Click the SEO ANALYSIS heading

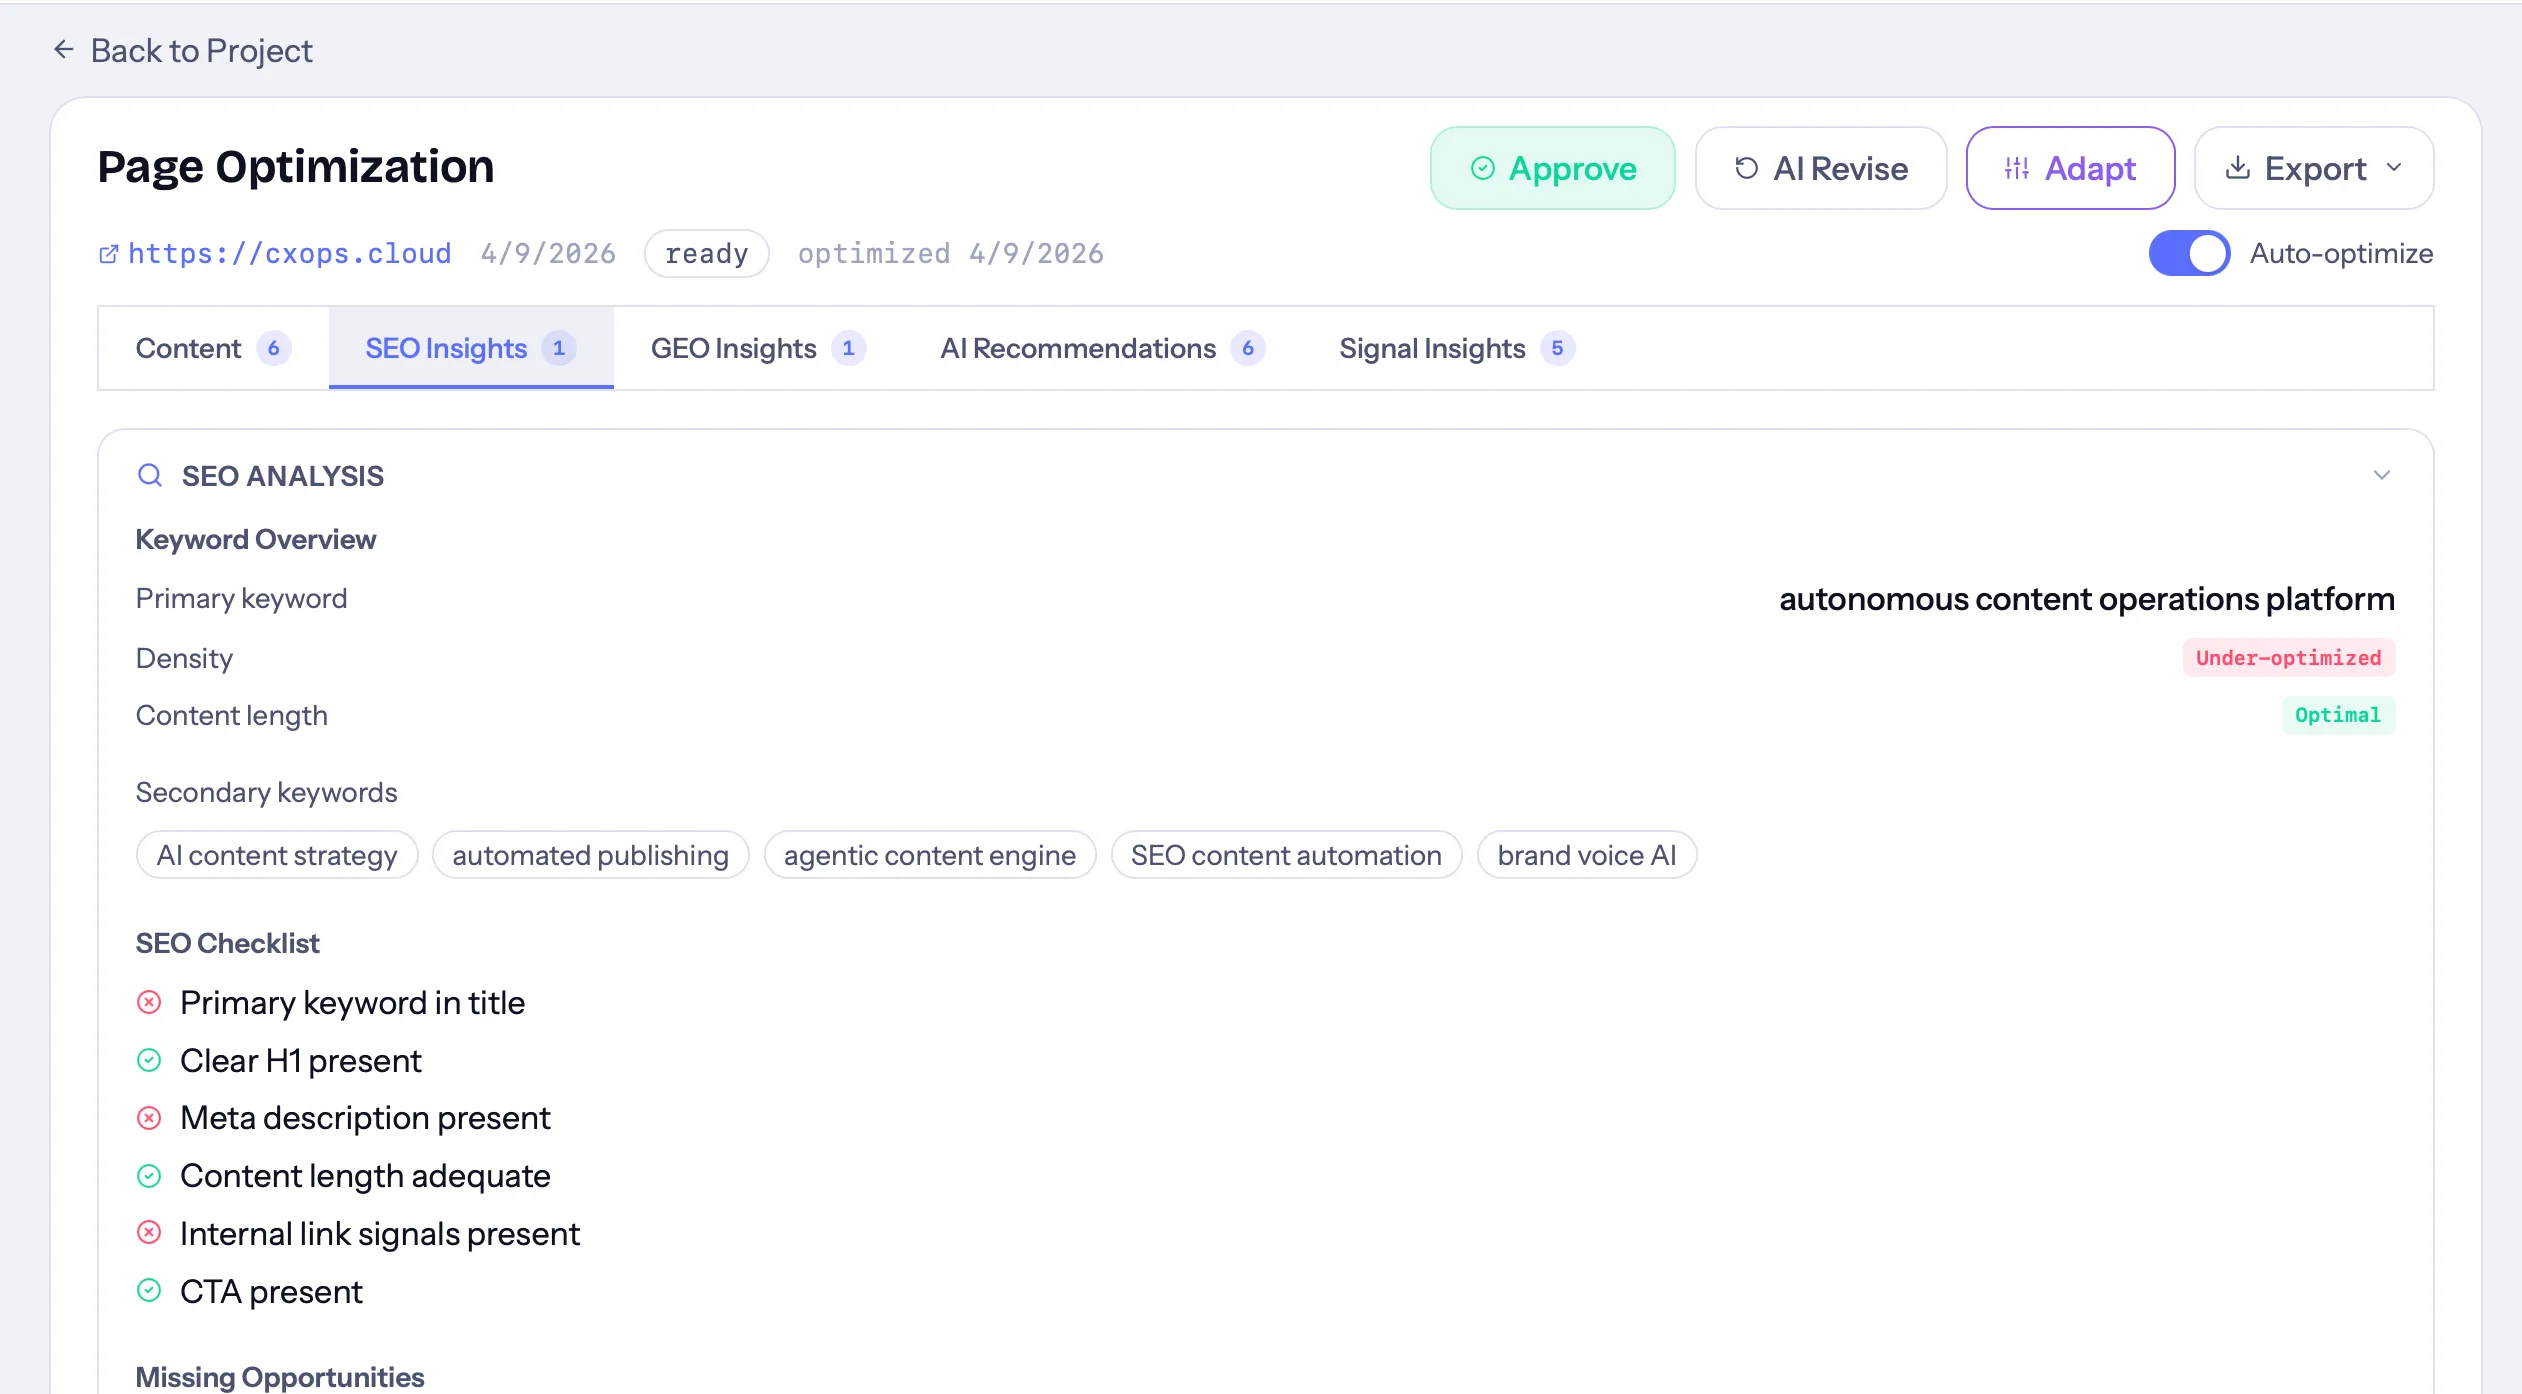[283, 476]
